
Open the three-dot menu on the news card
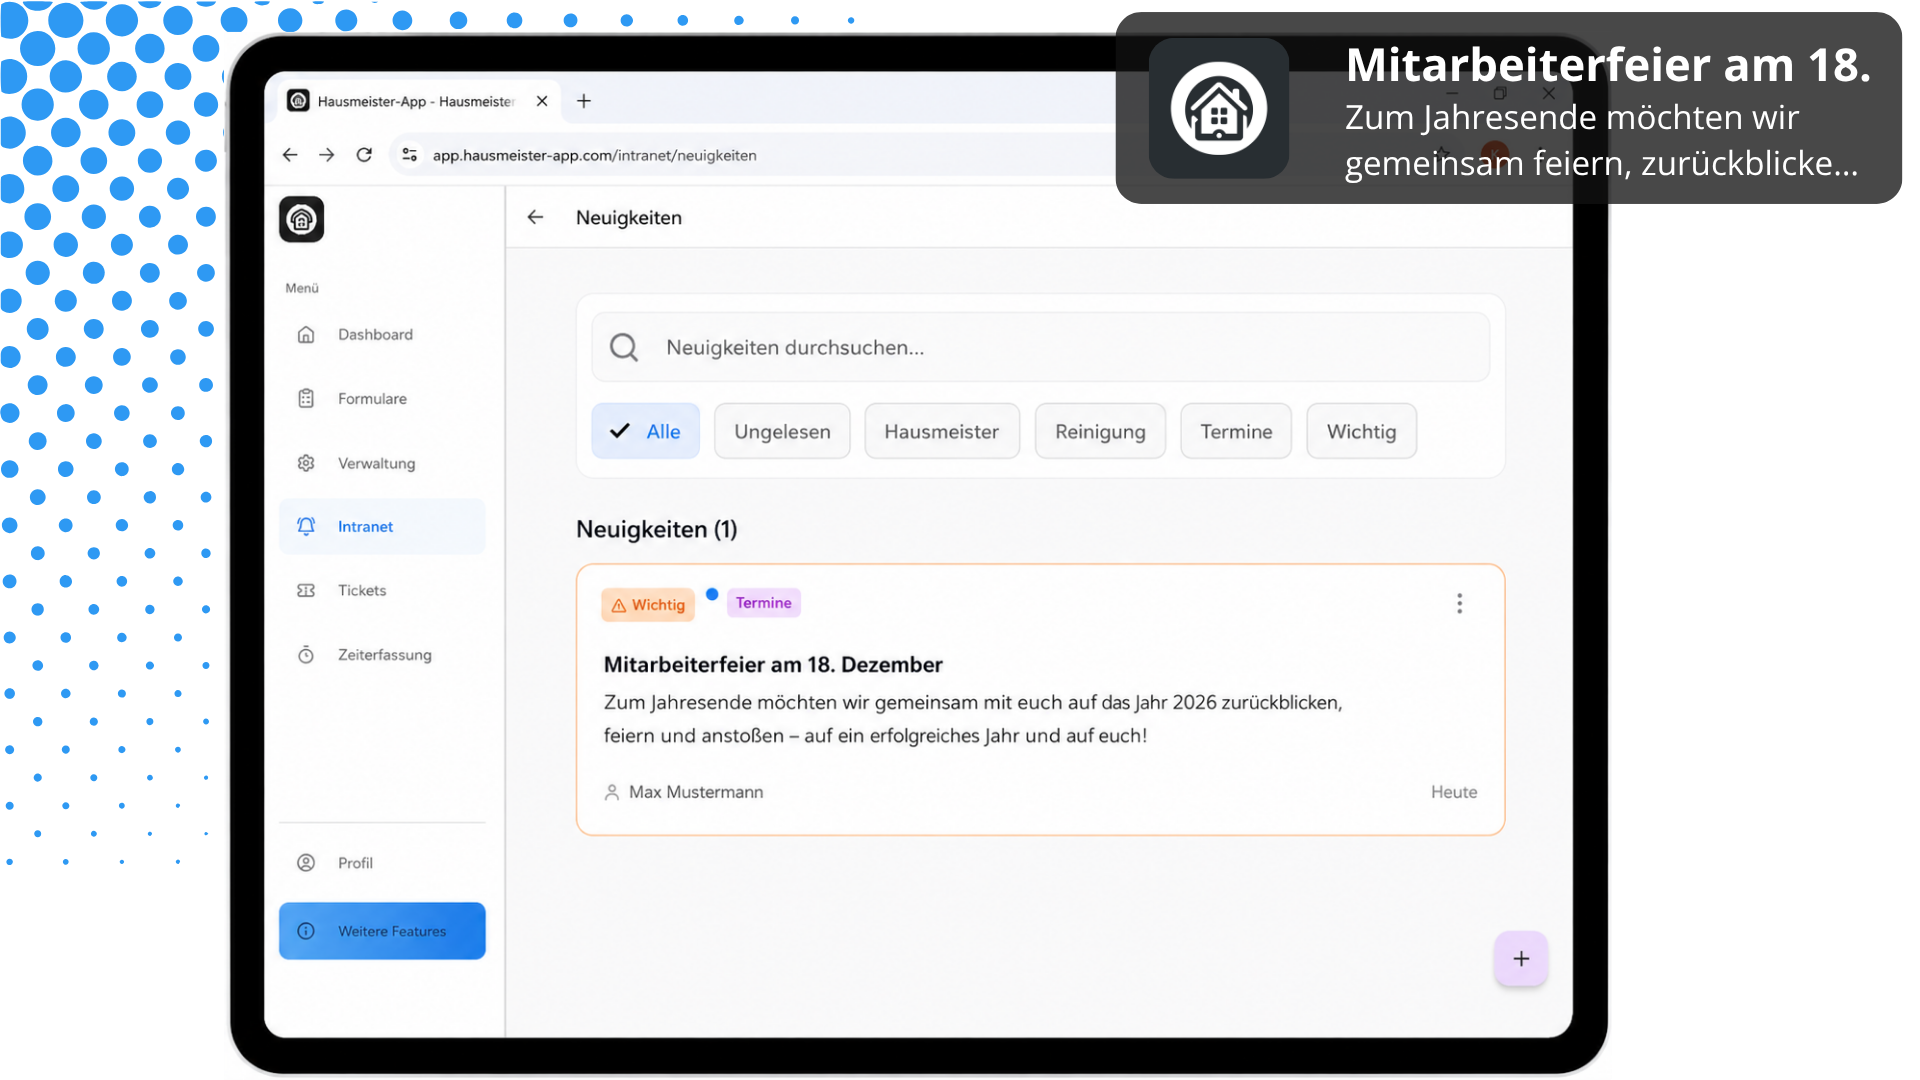[1460, 603]
